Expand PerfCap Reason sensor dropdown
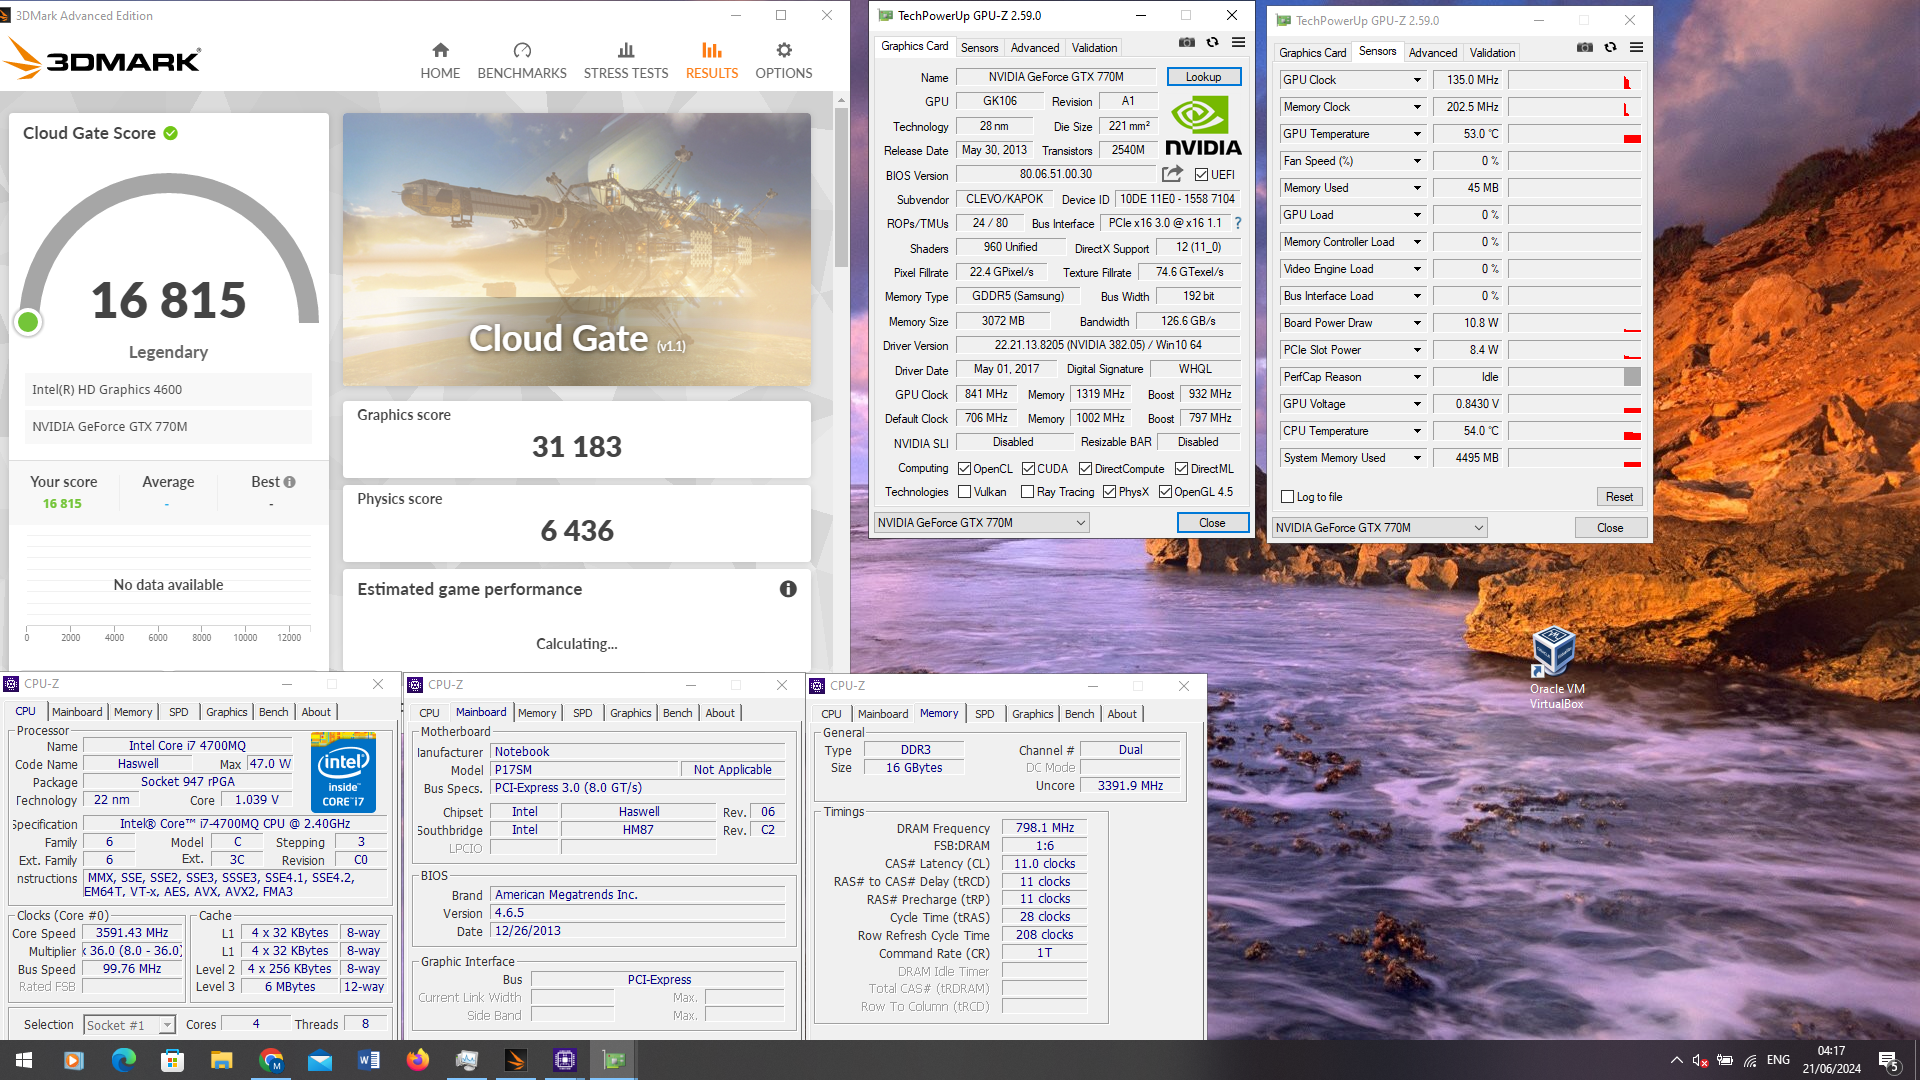Image resolution: width=1920 pixels, height=1080 pixels. pos(1417,377)
